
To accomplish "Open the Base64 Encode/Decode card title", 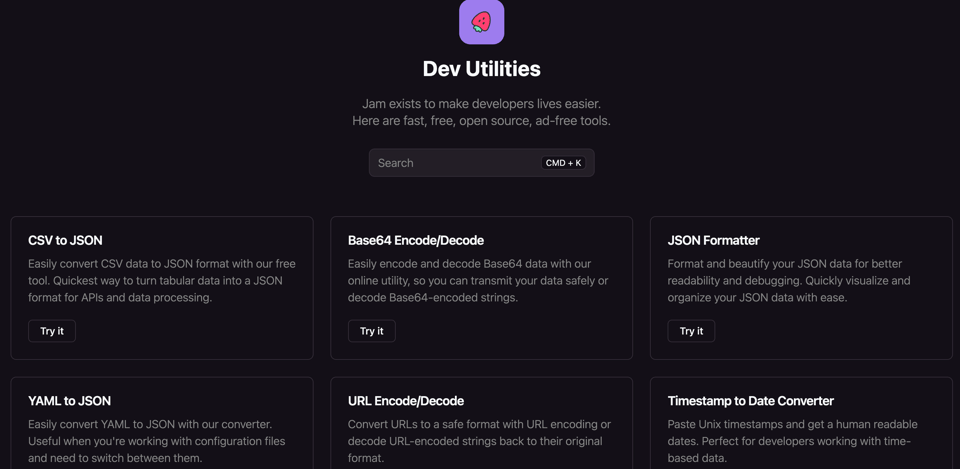I will click(x=415, y=240).
